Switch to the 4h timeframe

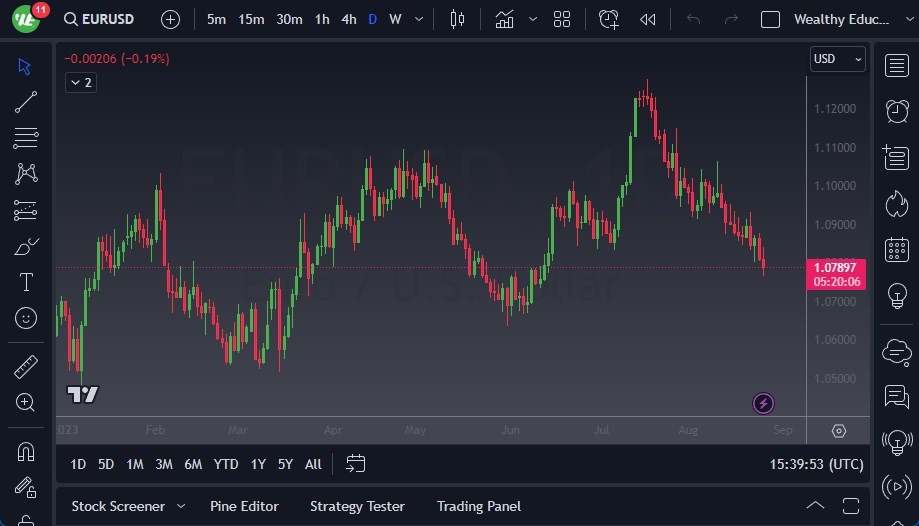point(348,19)
